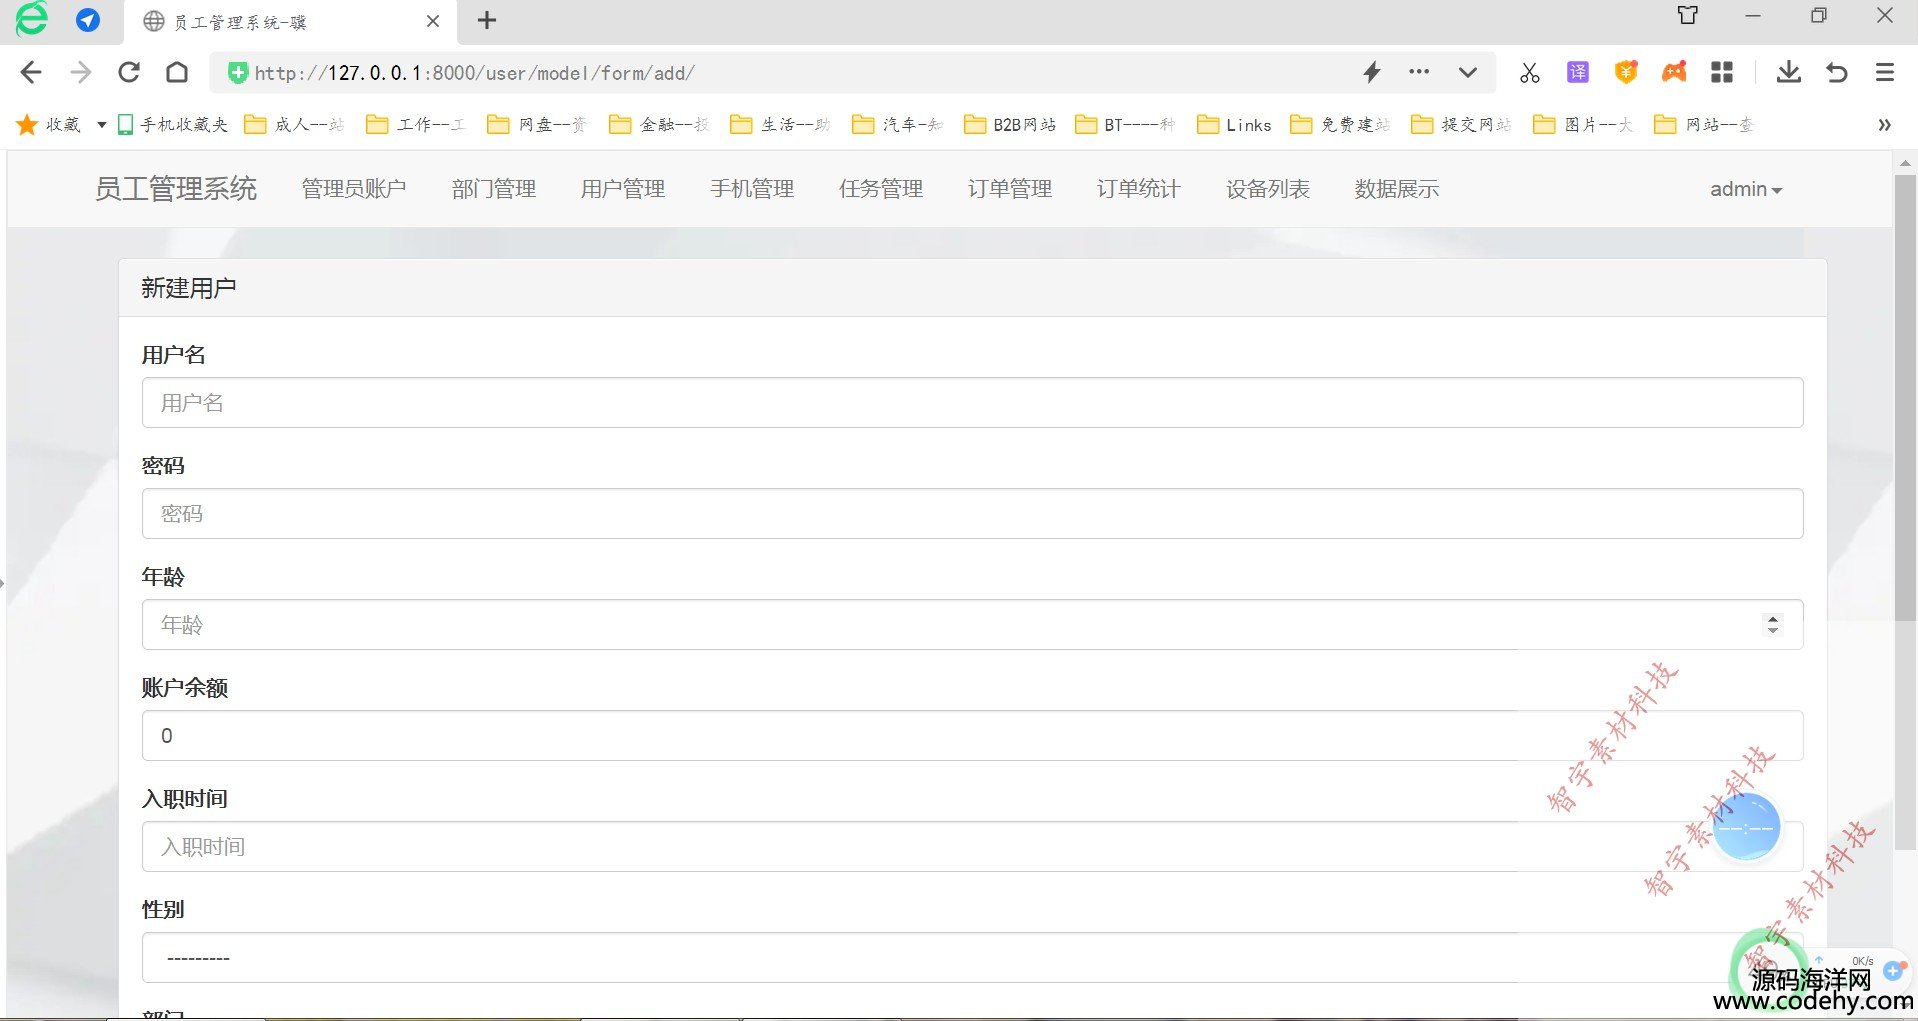
Task: Open the 性别 dropdown selector
Action: point(972,958)
